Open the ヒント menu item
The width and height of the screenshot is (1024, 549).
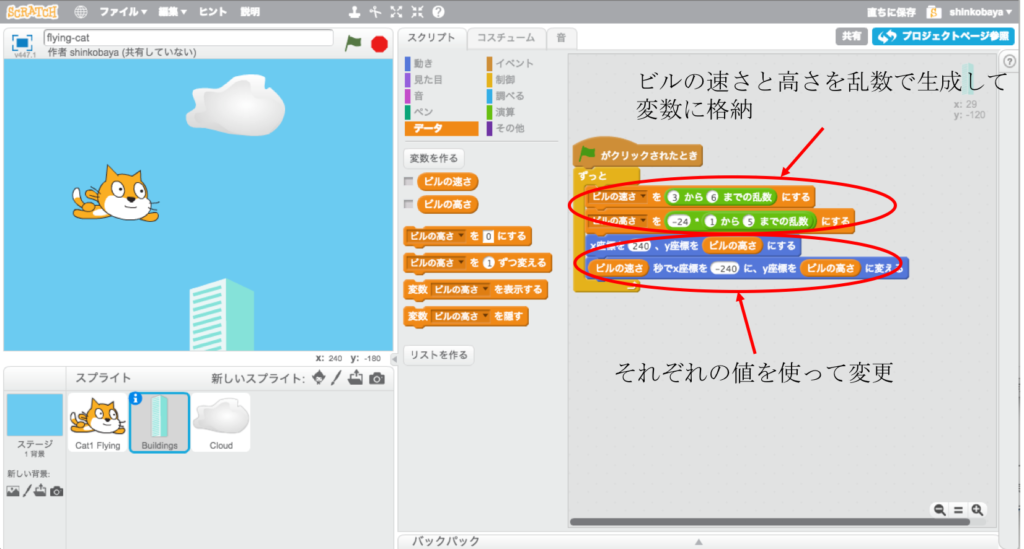tap(212, 12)
